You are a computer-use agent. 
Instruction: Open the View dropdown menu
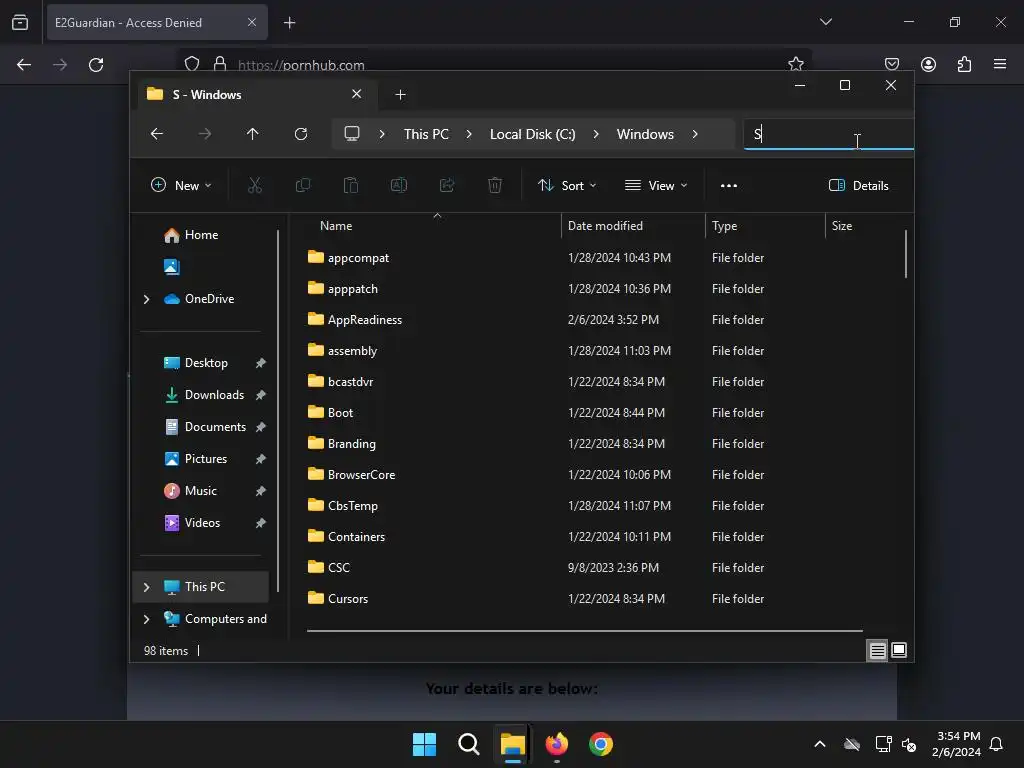click(x=656, y=185)
